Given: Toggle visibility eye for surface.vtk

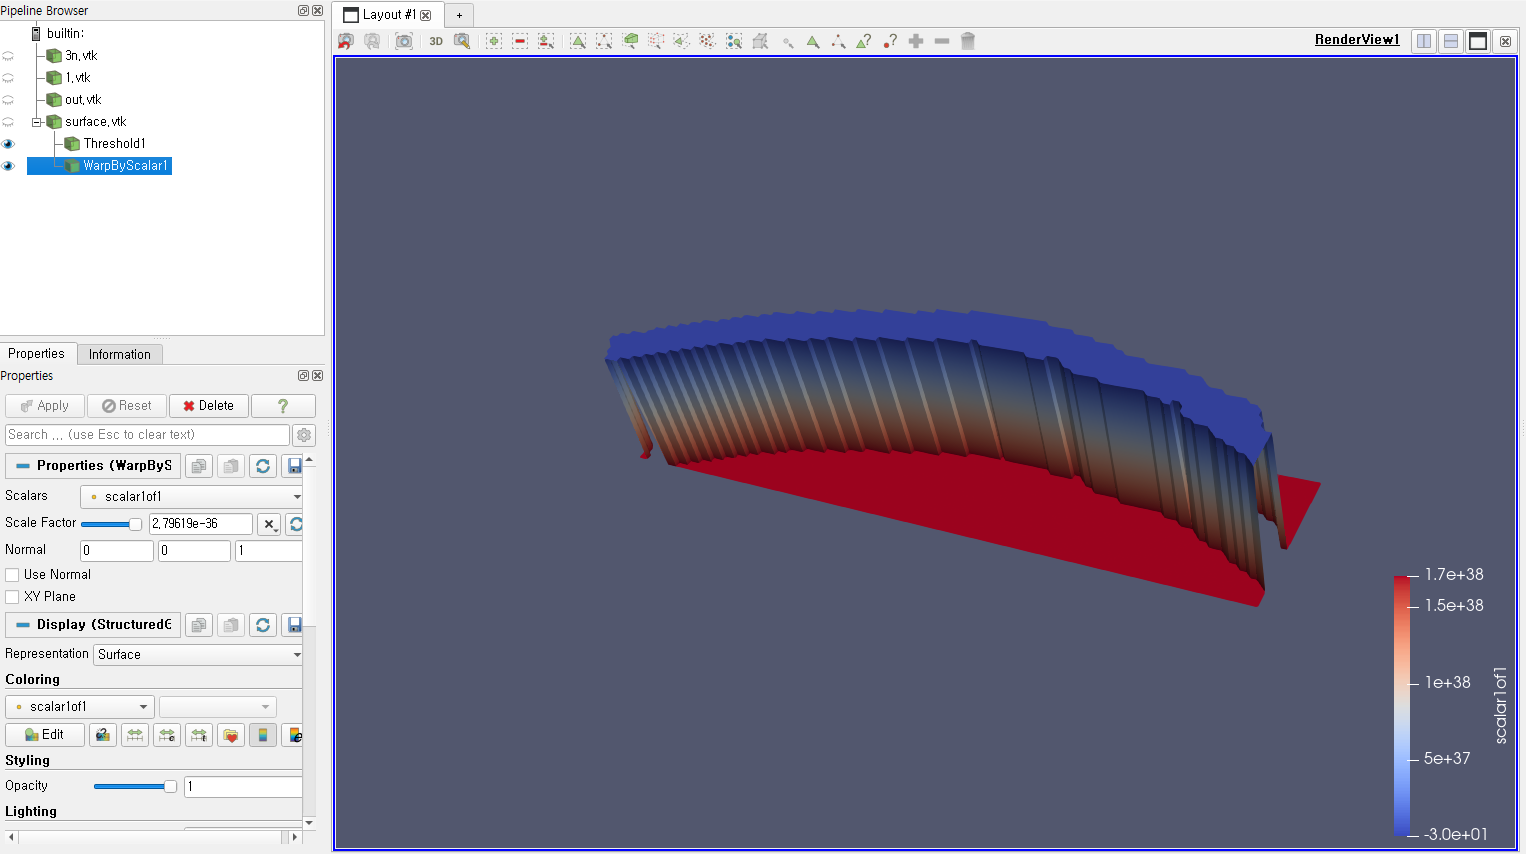Looking at the screenshot, I should tap(8, 122).
